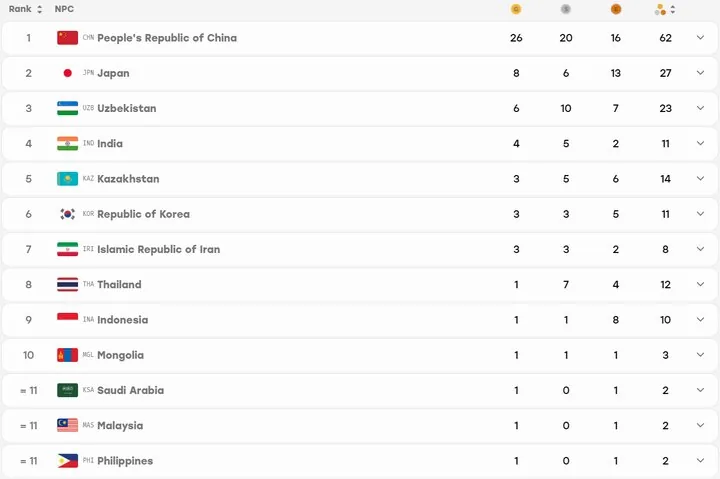
Task: Click the gold medal column icon
Action: tap(516, 9)
